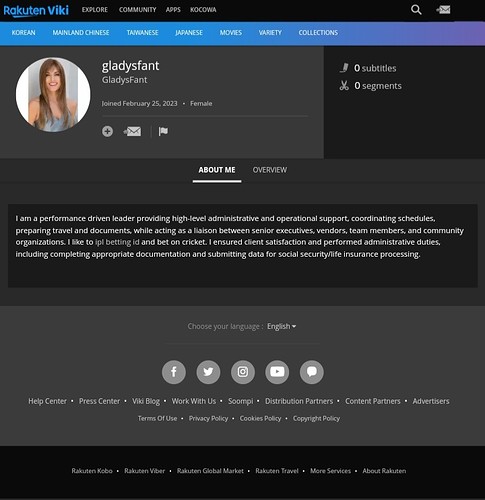Browse the Taiwanese category
Screen dimensions: 485x500
142,33
